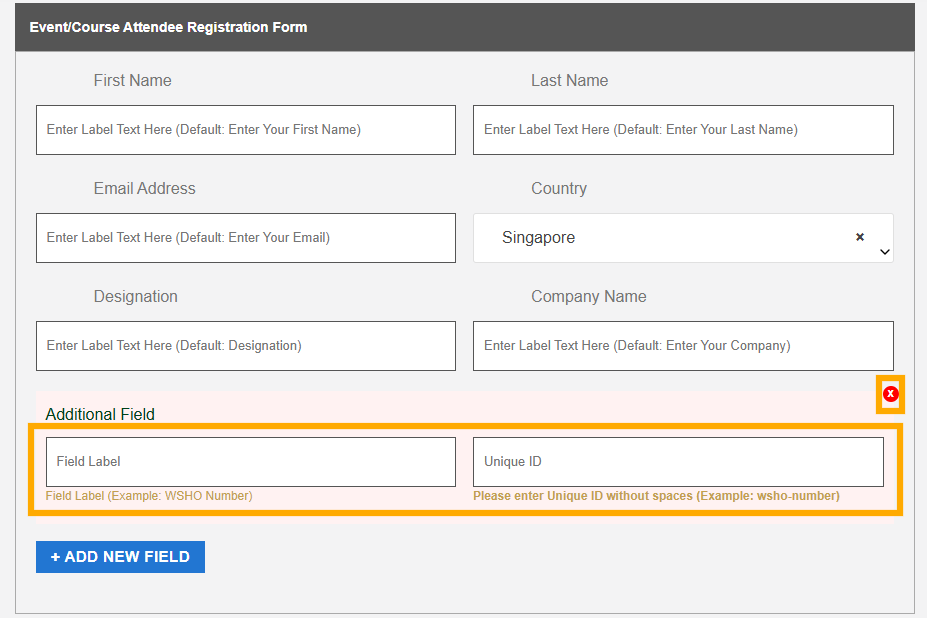
Task: Select the Email Address label text input
Action: (245, 238)
